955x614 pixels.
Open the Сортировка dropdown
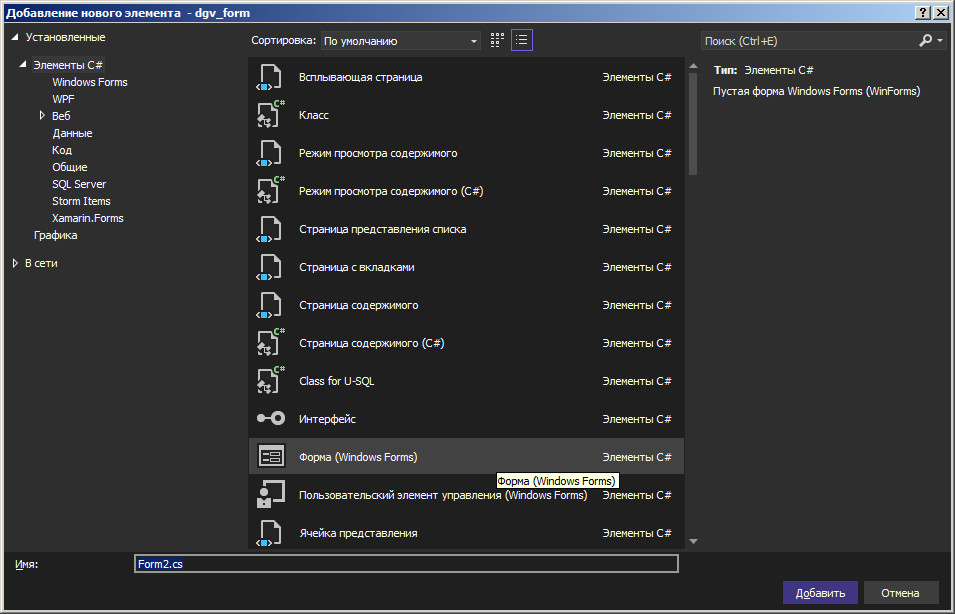(400, 41)
